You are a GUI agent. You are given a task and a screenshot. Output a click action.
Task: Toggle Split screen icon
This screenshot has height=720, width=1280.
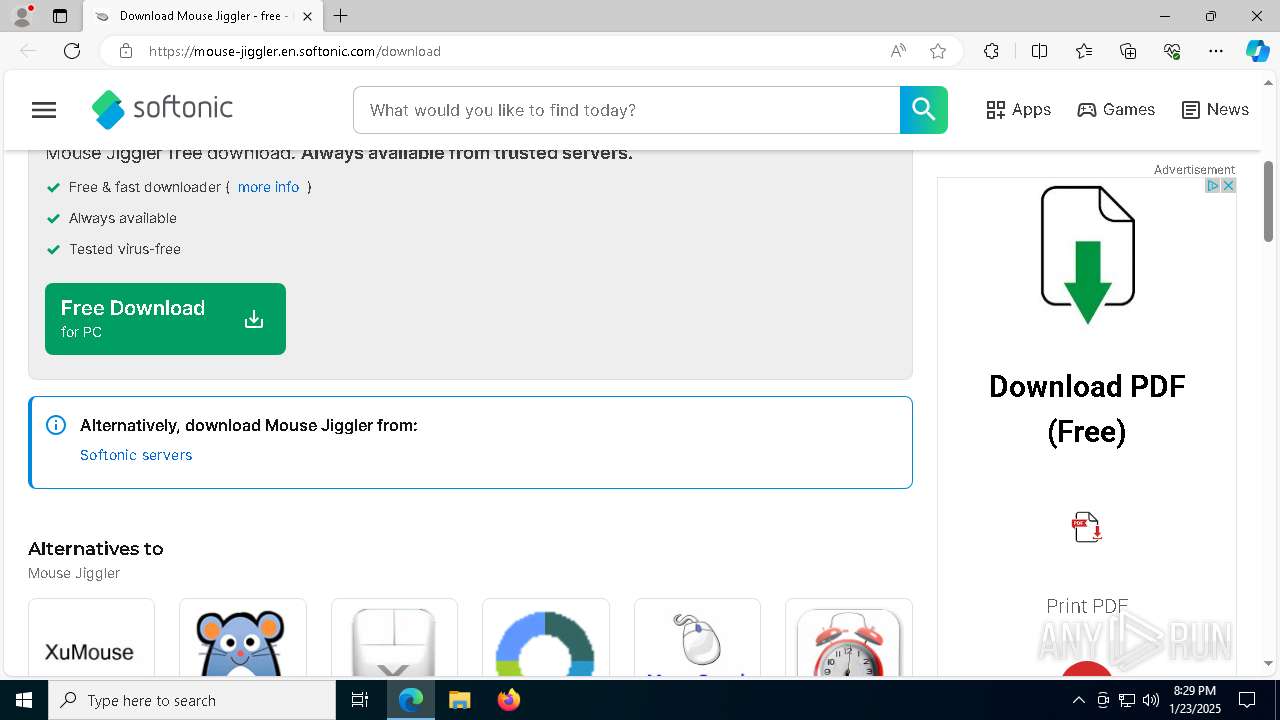coord(1039,51)
